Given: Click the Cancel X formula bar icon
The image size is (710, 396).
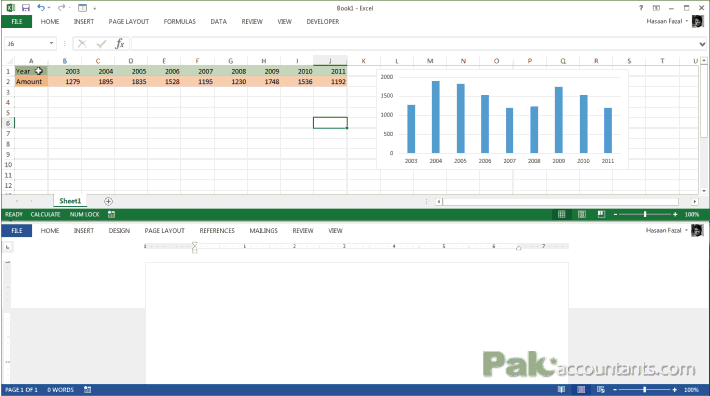Looking at the screenshot, I should tap(82, 43).
